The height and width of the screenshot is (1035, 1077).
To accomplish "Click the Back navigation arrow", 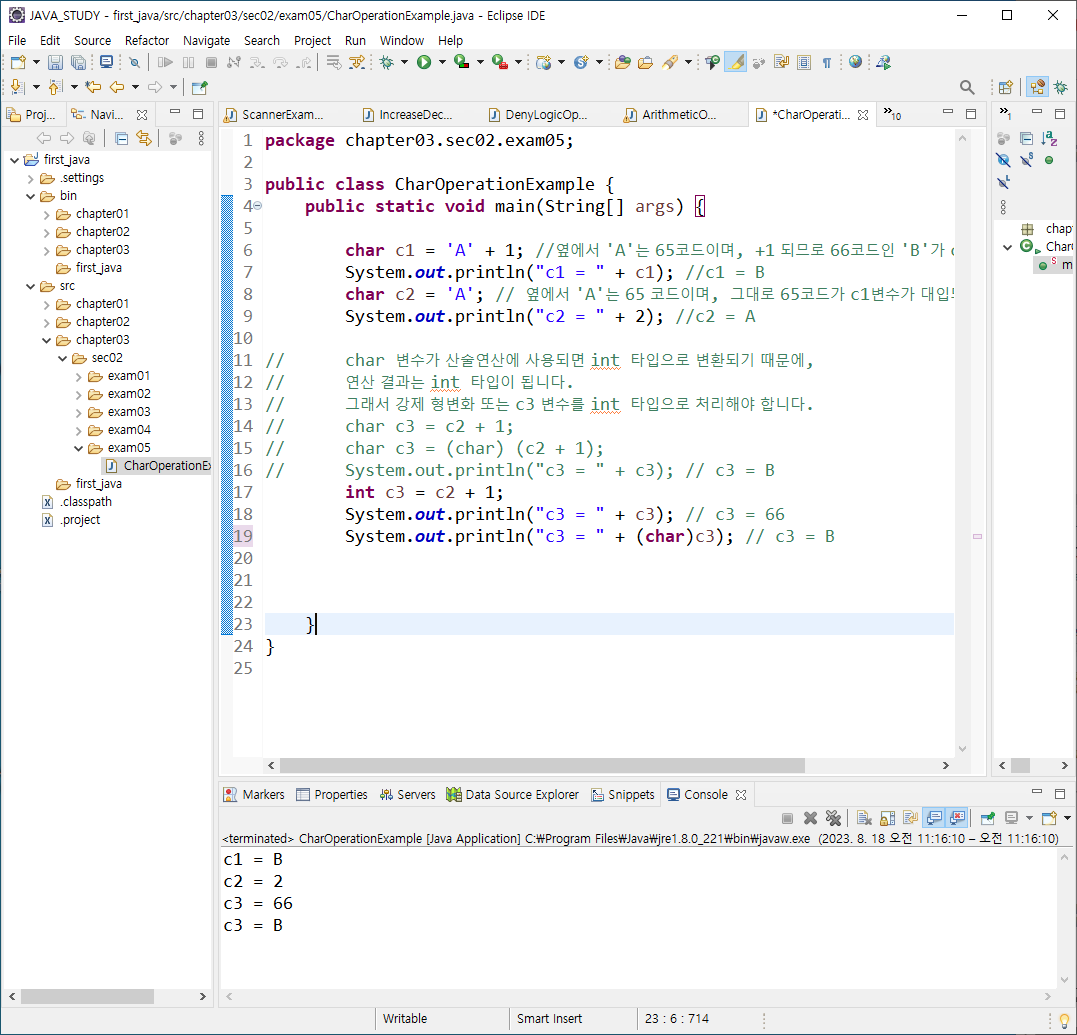I will (117, 87).
